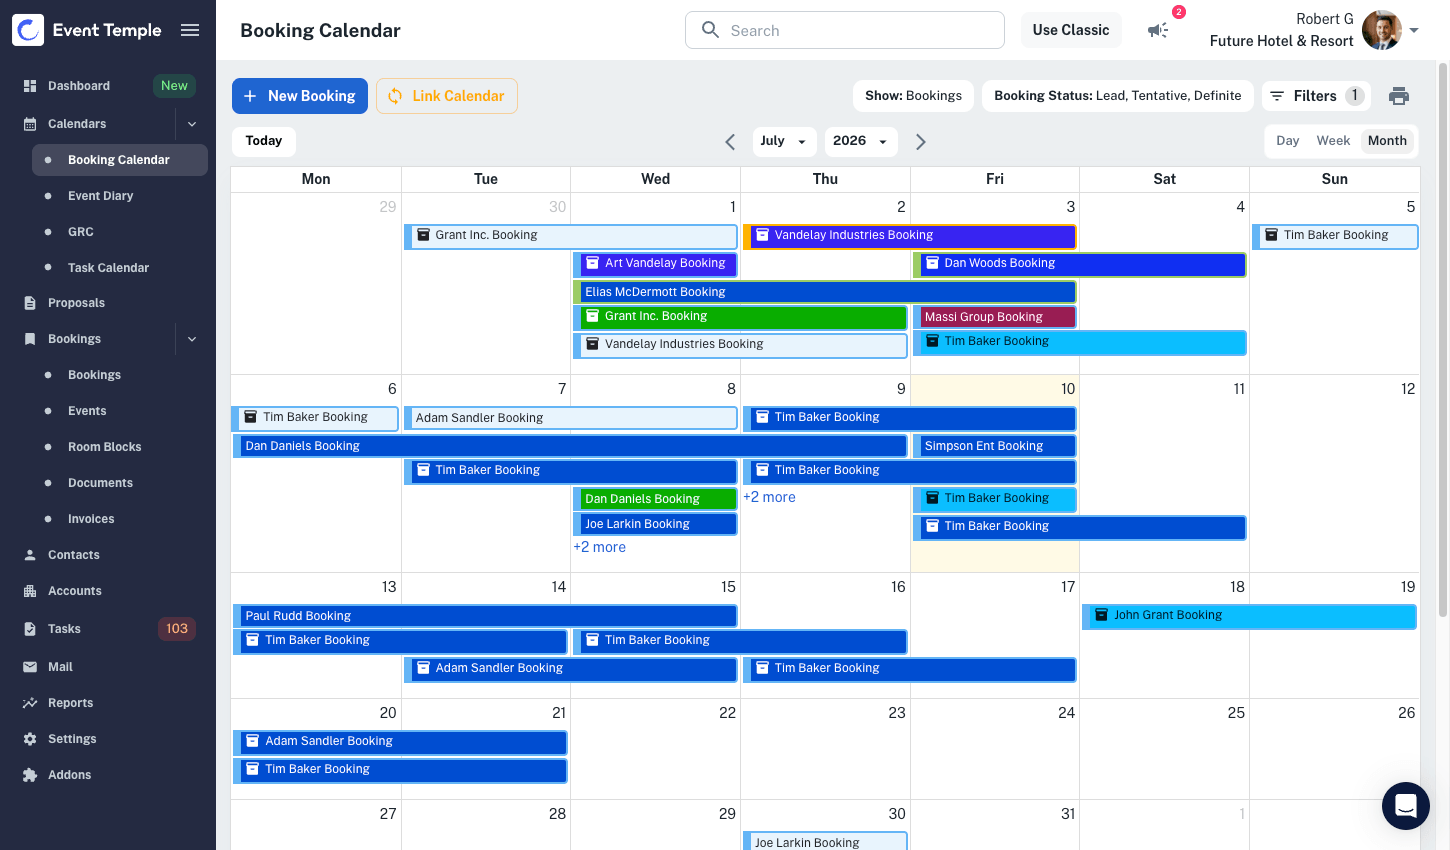Toggle the hamburger sidebar menu icon
1450x850 pixels.
[x=190, y=30]
